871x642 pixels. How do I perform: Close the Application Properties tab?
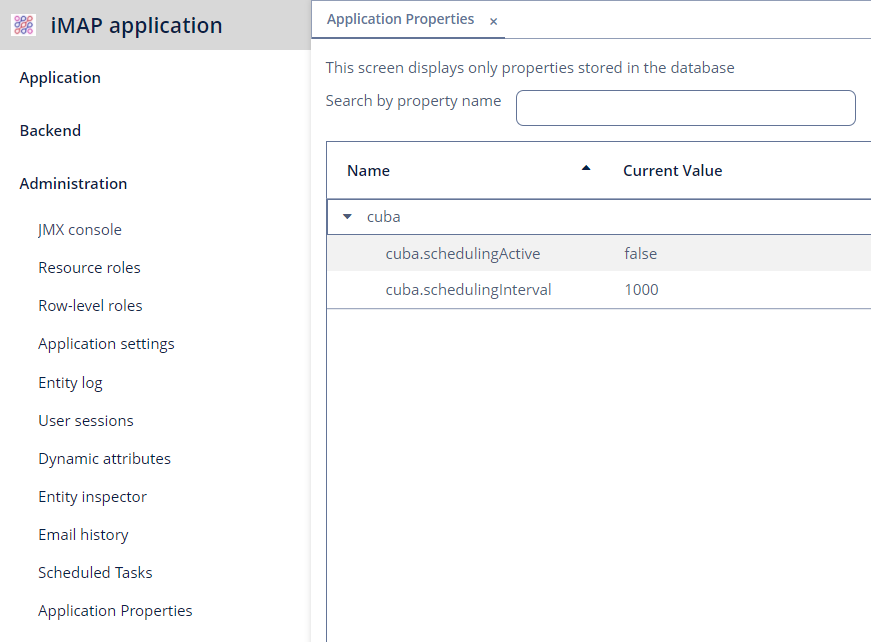point(493,21)
